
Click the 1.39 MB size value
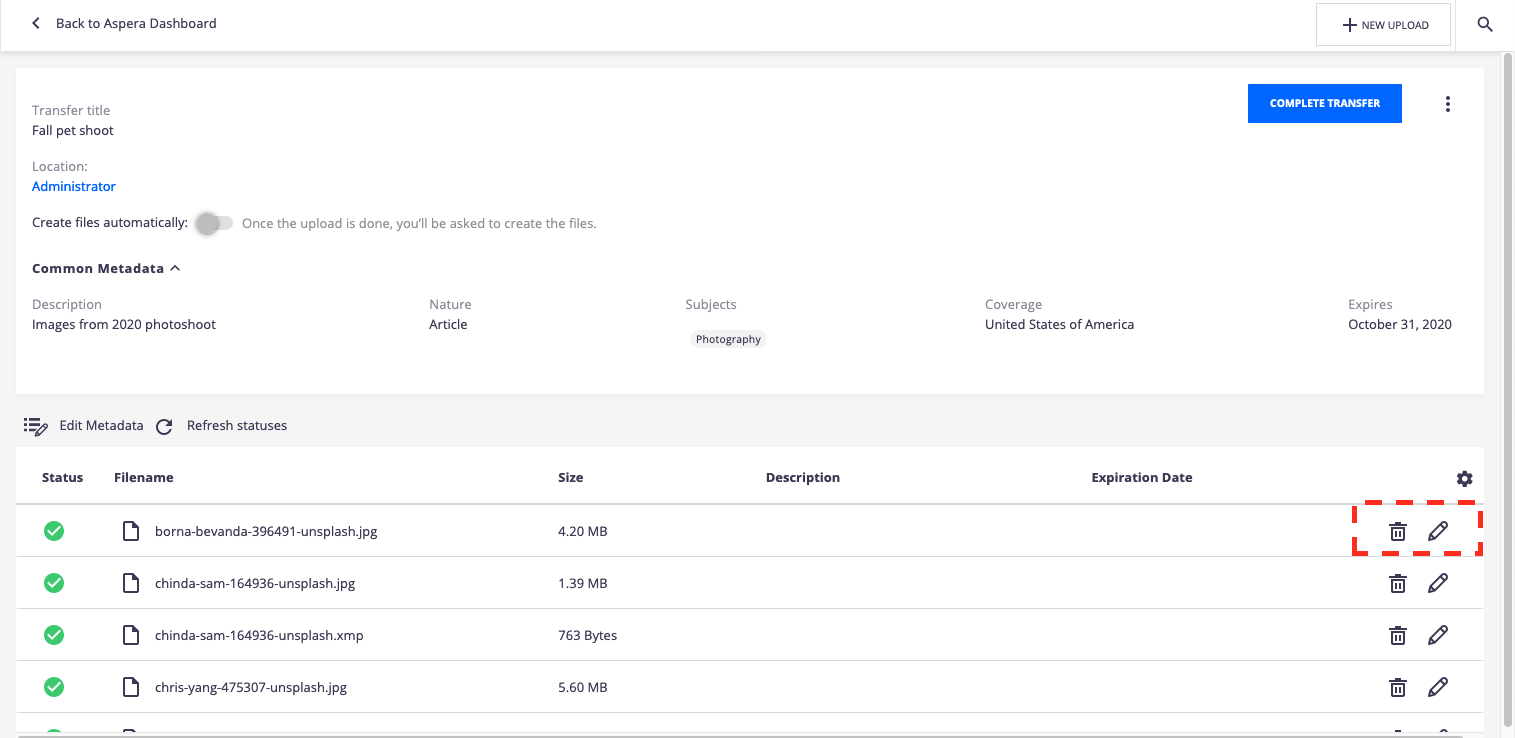tap(583, 584)
